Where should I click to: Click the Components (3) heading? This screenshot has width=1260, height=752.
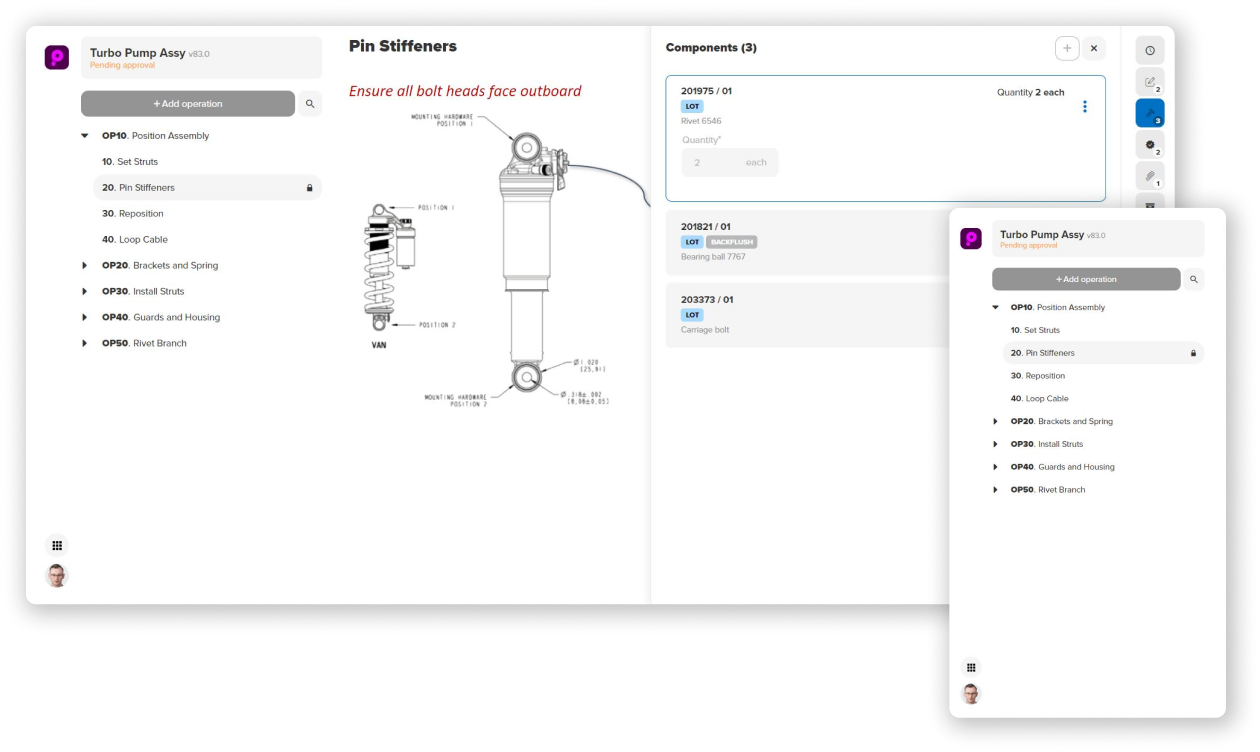pos(711,48)
